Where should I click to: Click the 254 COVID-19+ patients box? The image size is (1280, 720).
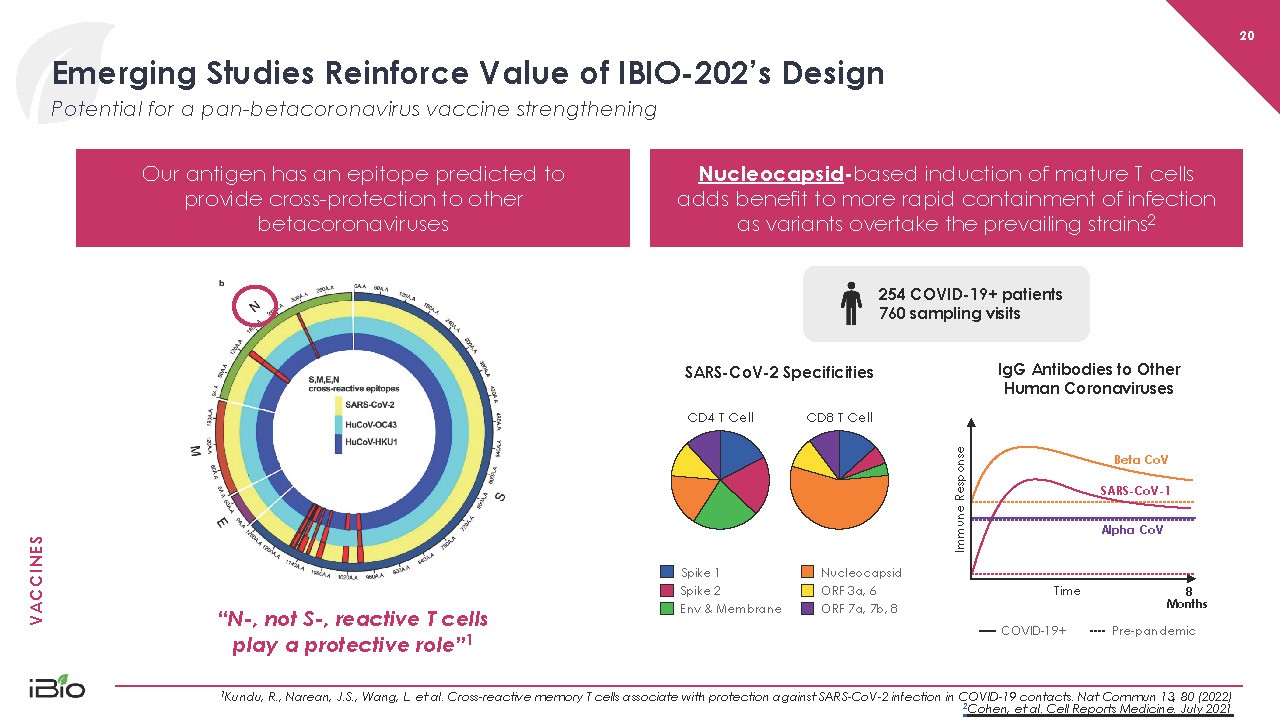tap(945, 303)
